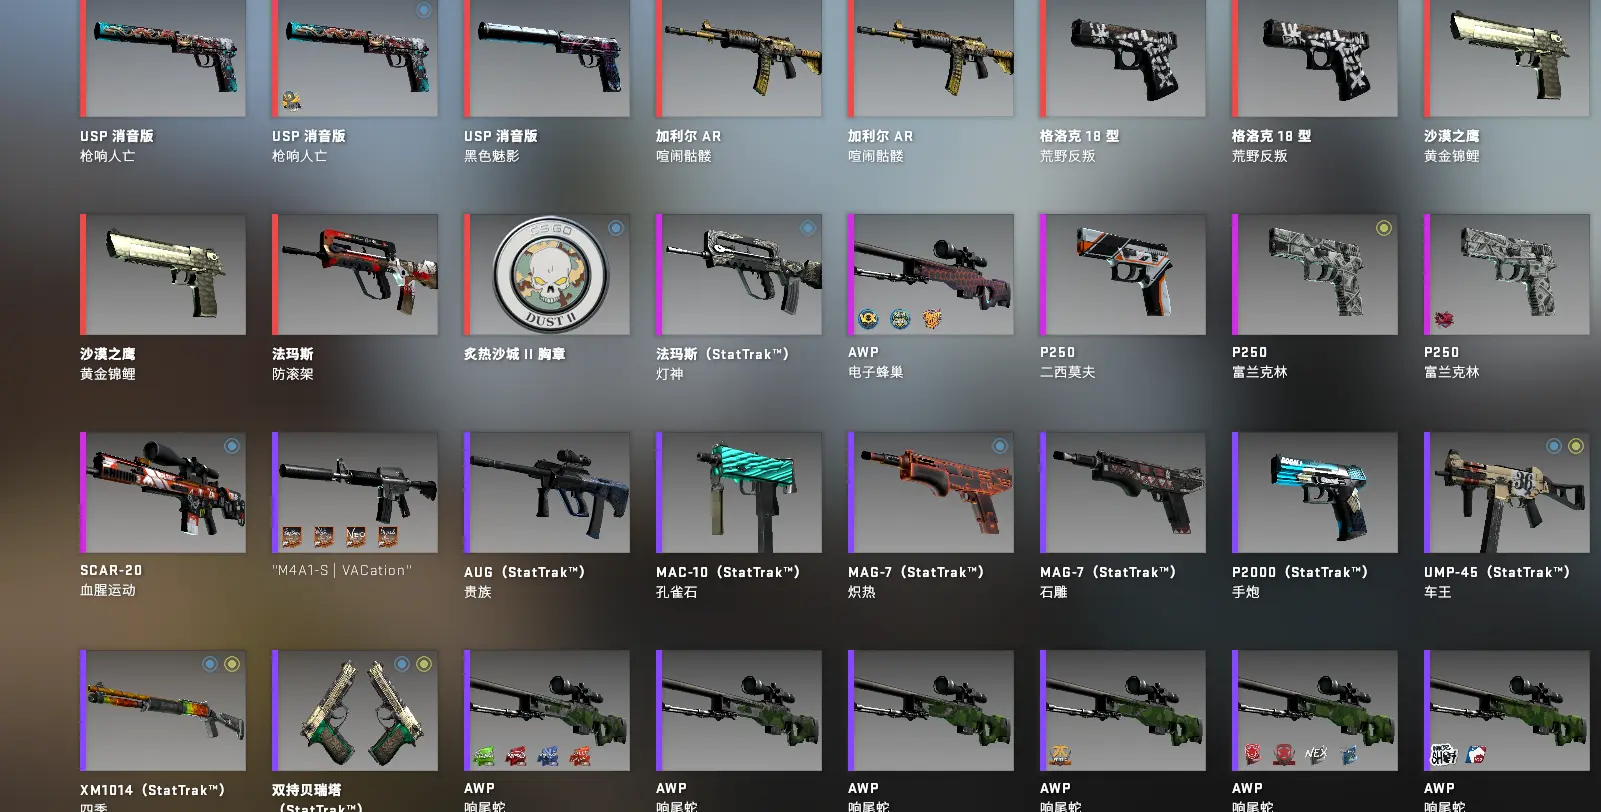The width and height of the screenshot is (1601, 812).
Task: Click the first sticker on M4A1-S VACation
Action: pyautogui.click(x=292, y=537)
